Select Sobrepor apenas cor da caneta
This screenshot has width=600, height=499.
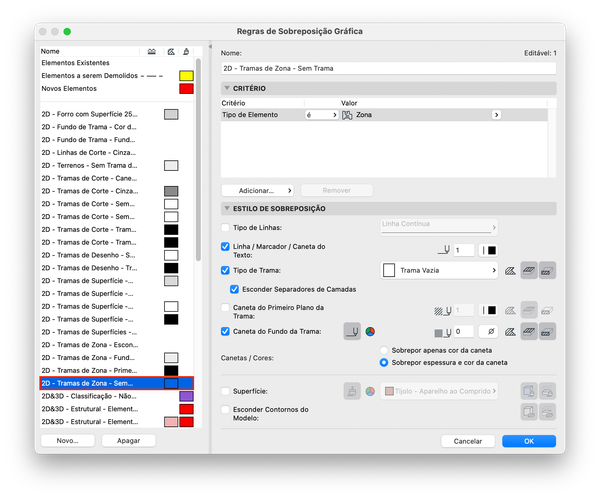(x=384, y=350)
